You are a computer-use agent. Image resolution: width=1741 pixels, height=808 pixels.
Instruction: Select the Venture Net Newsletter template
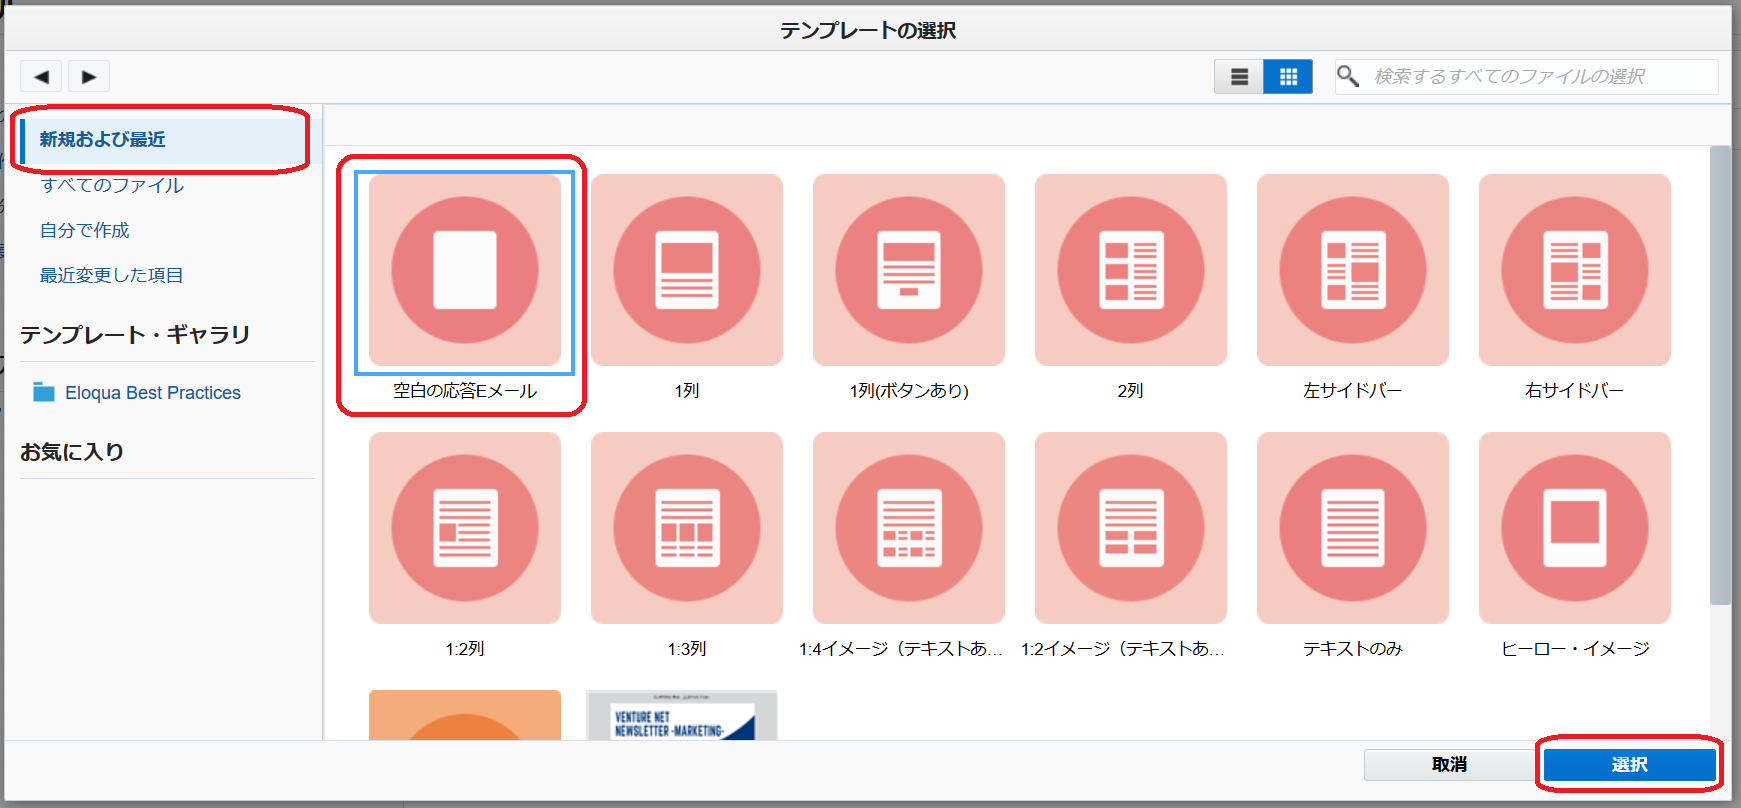pyautogui.click(x=682, y=715)
